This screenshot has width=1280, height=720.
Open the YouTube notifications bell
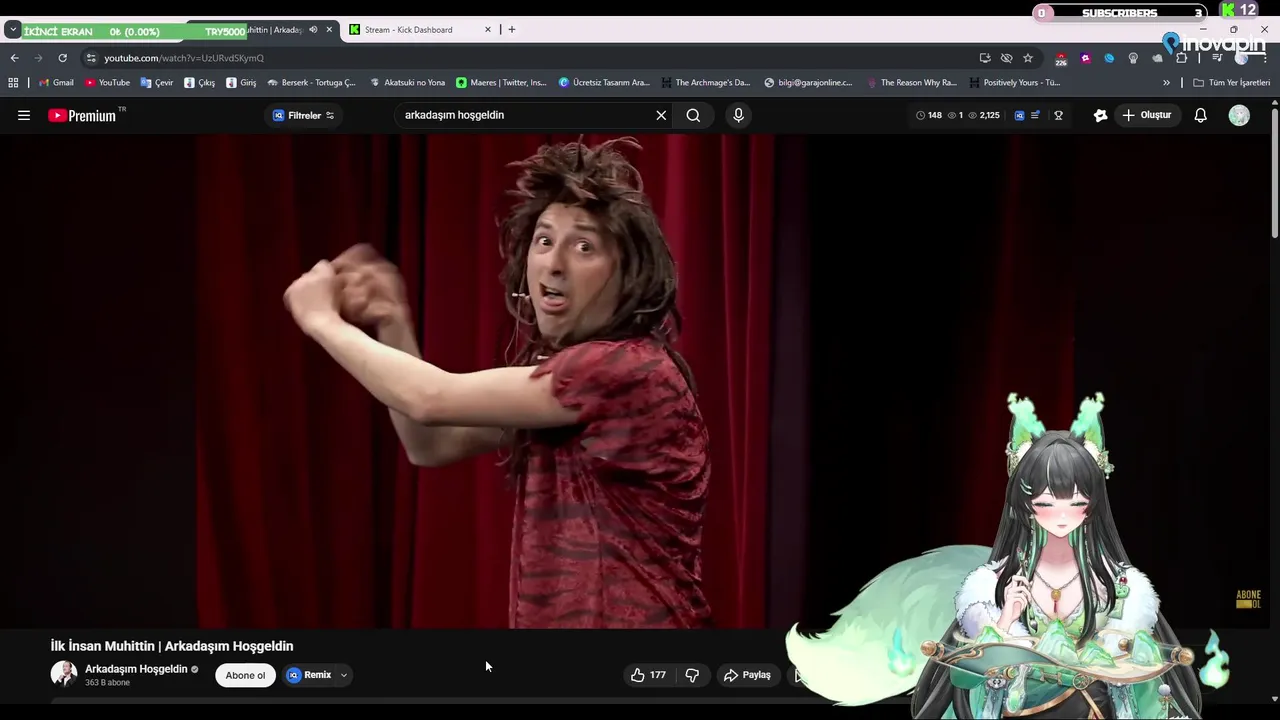tap(1200, 115)
